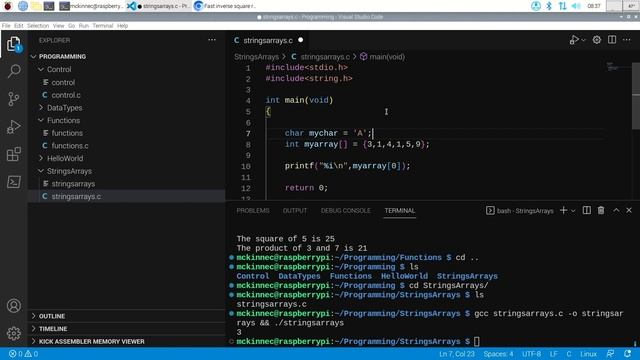Click the StringsArrays breadcrumb
This screenshot has height=360, width=640.
[256, 57]
